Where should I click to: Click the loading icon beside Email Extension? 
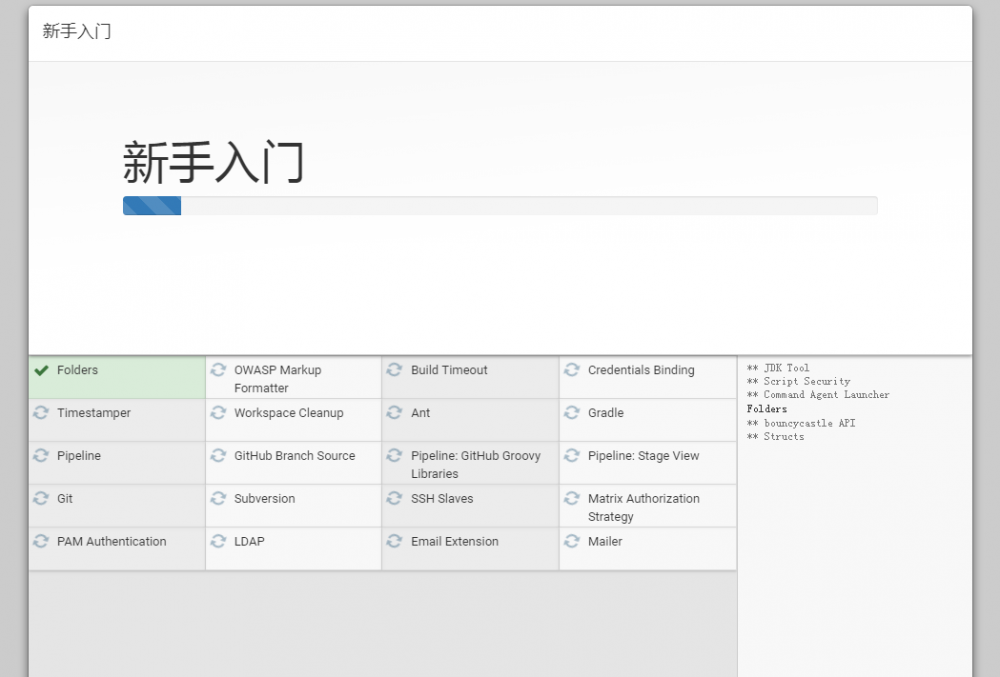click(394, 541)
